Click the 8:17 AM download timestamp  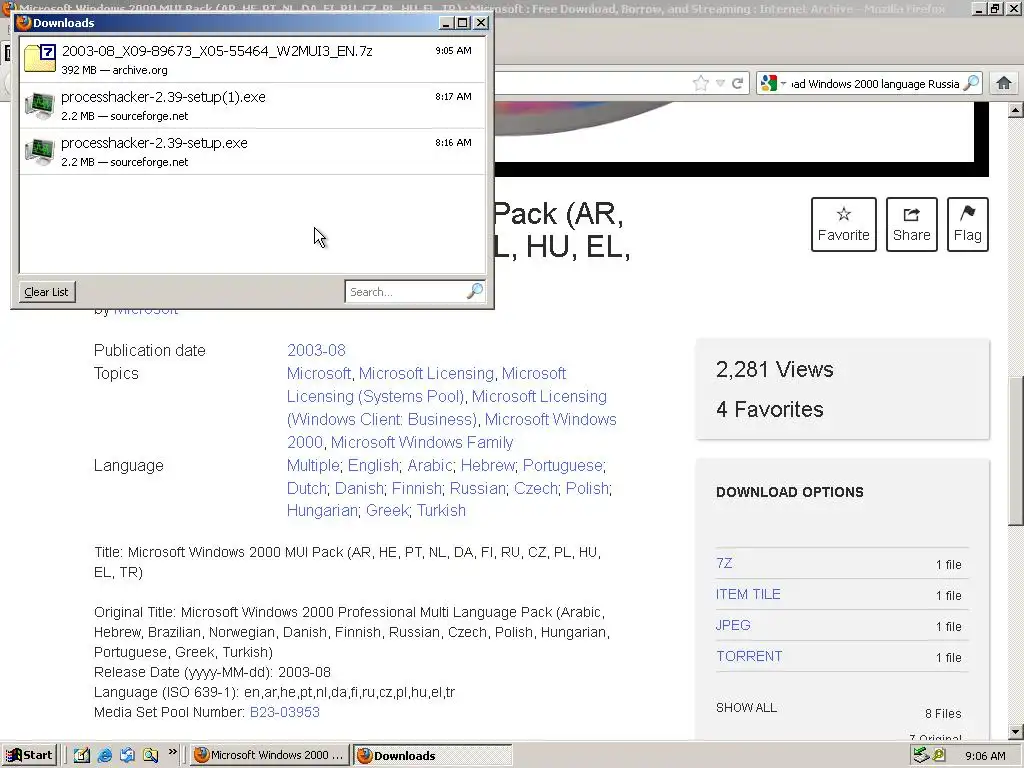[x=453, y=97]
